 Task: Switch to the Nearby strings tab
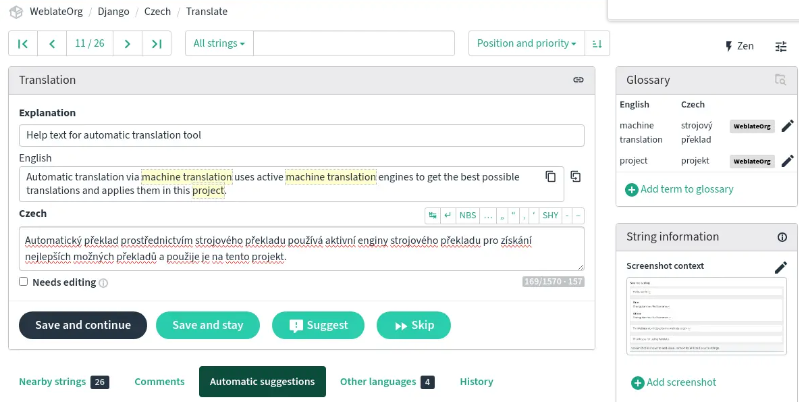(x=64, y=382)
